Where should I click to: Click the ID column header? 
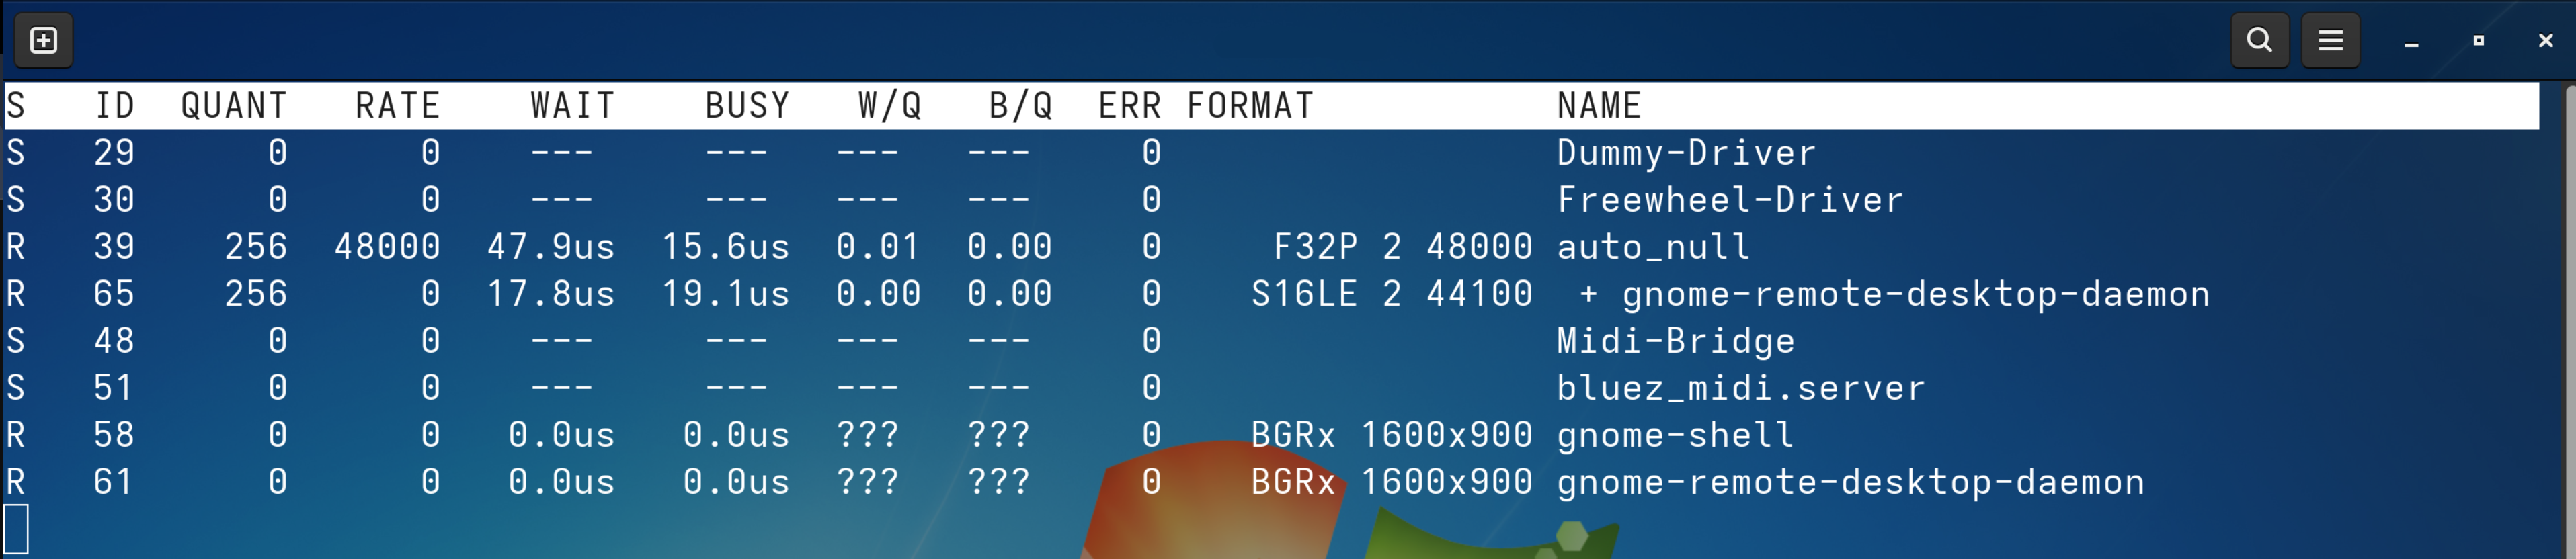click(x=114, y=106)
